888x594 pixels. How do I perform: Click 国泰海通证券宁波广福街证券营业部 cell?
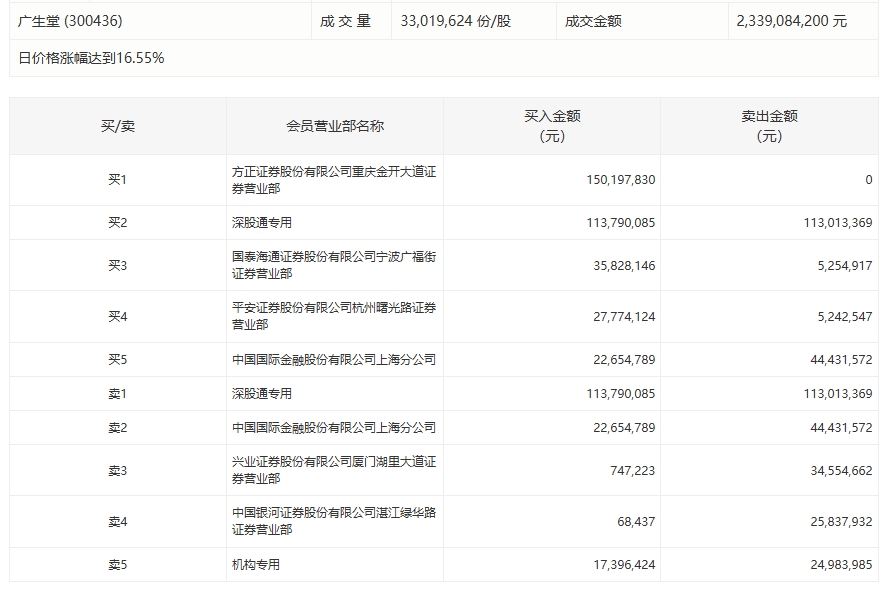click(334, 265)
